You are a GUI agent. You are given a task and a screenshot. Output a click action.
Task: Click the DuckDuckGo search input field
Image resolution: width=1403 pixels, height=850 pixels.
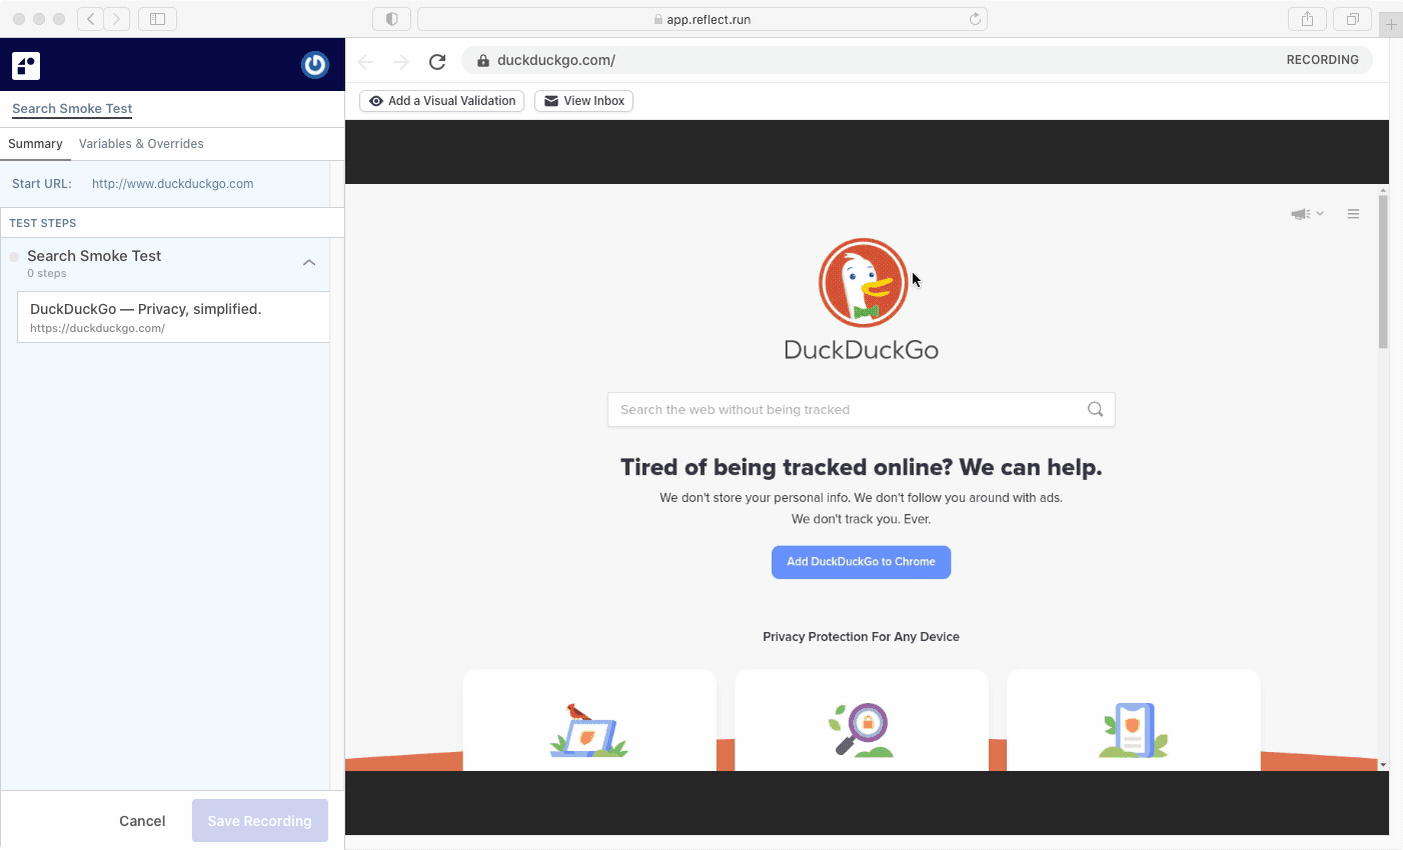845,410
